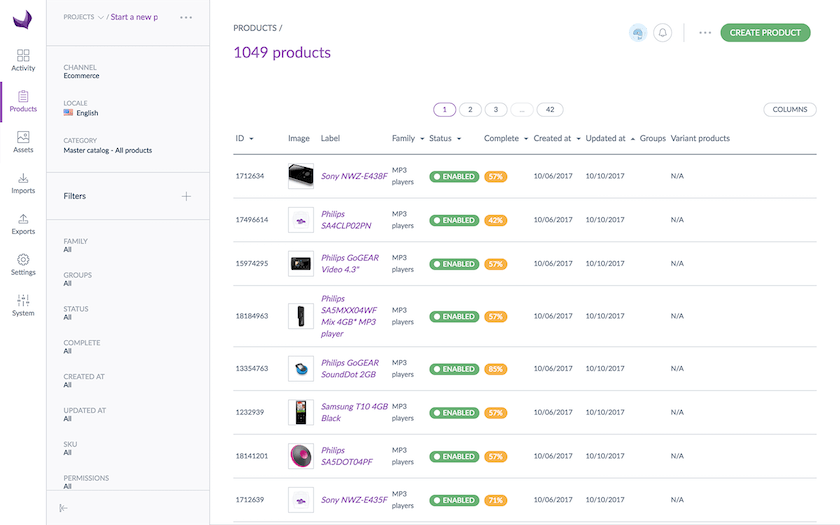The image size is (840, 525).
Task: Click the 85% completeness badge
Action: pyautogui.click(x=496, y=369)
